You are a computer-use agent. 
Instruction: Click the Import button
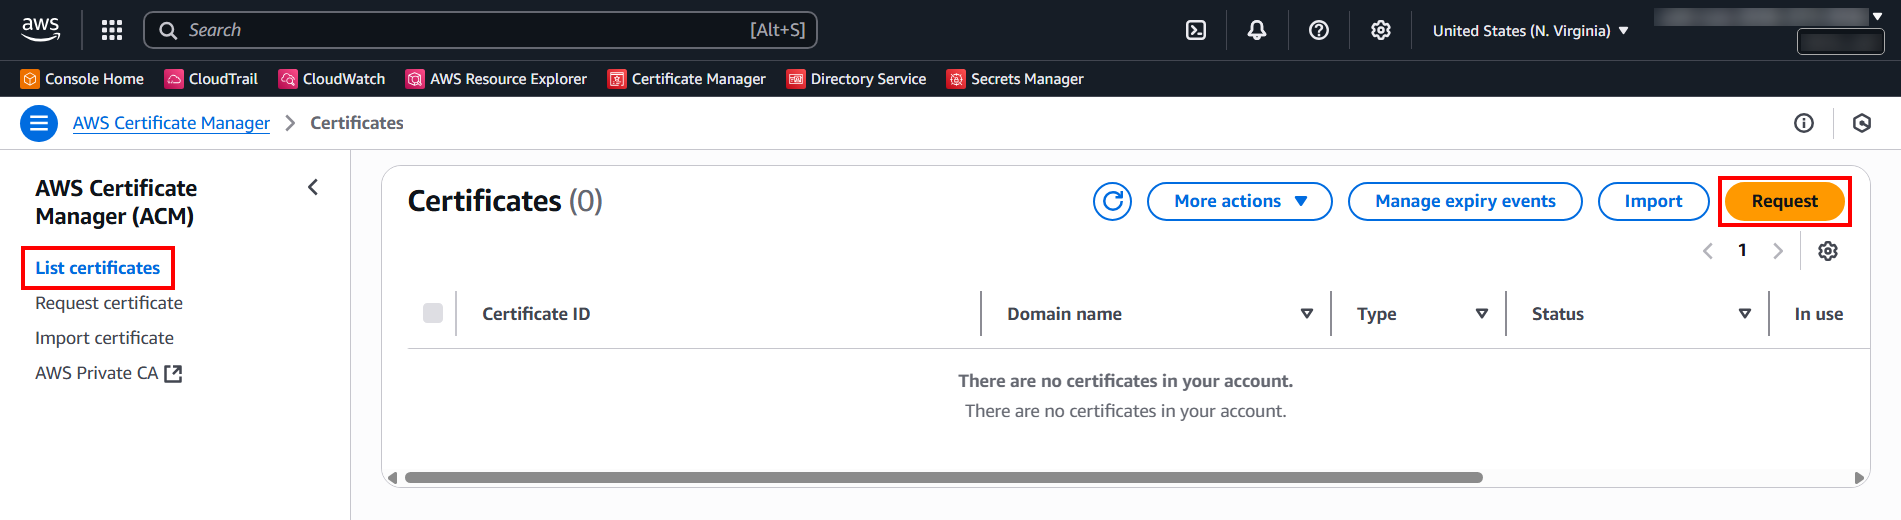pyautogui.click(x=1653, y=201)
